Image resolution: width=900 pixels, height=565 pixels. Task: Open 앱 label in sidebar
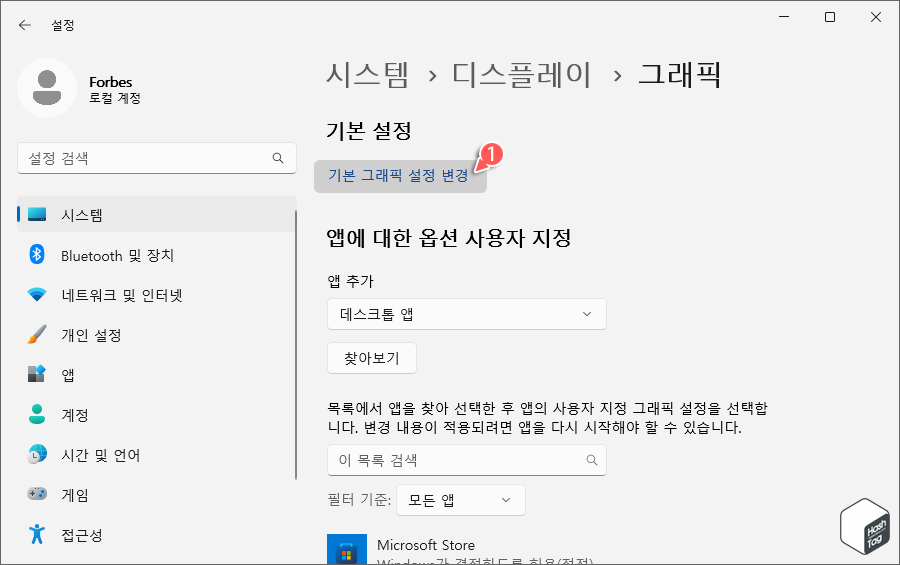(68, 375)
